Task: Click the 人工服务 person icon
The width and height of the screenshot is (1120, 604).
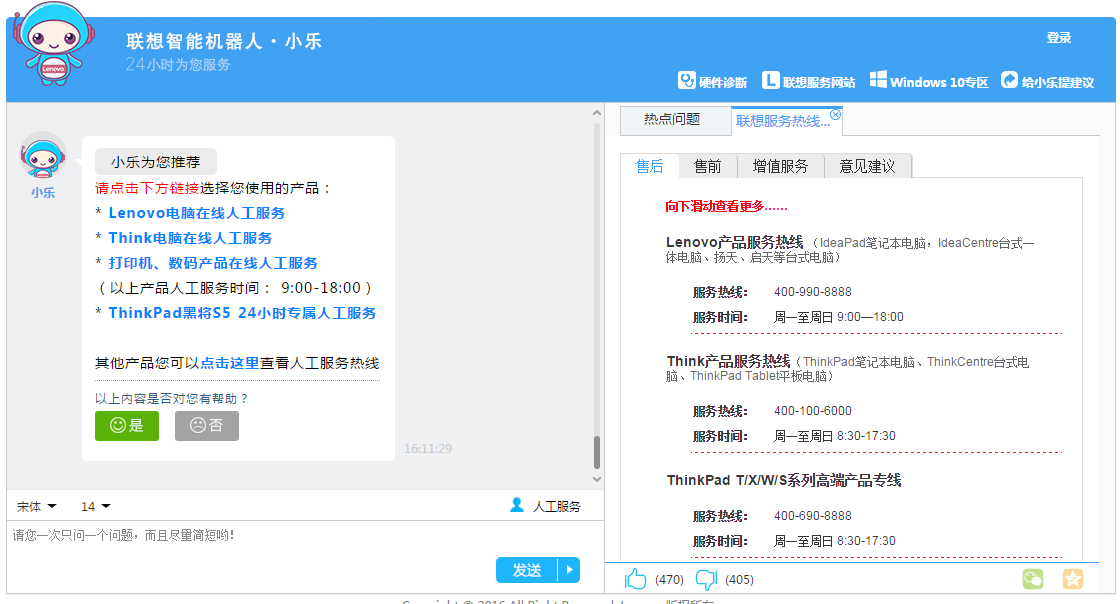Action: pos(517,505)
